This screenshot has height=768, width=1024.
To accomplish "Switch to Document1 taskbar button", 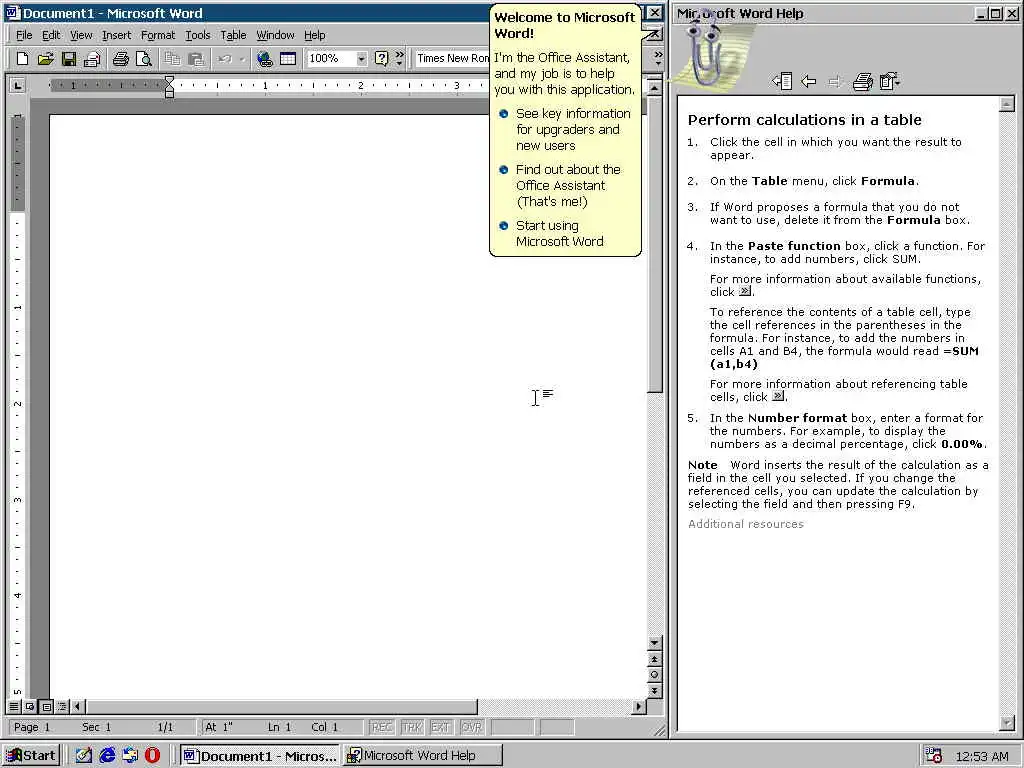I will pos(260,756).
